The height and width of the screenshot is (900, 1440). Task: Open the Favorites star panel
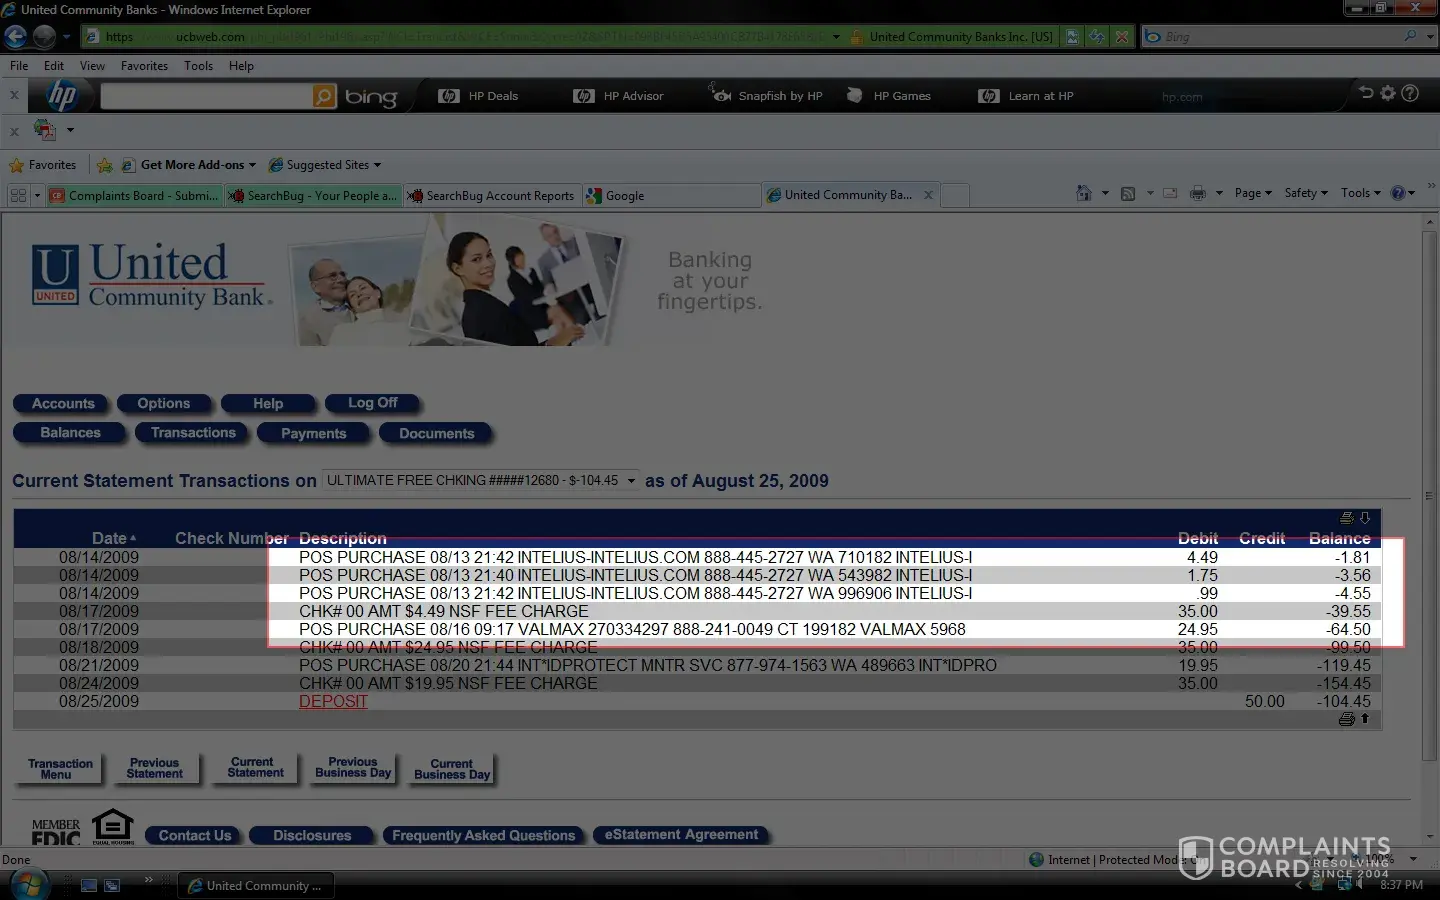click(x=43, y=165)
